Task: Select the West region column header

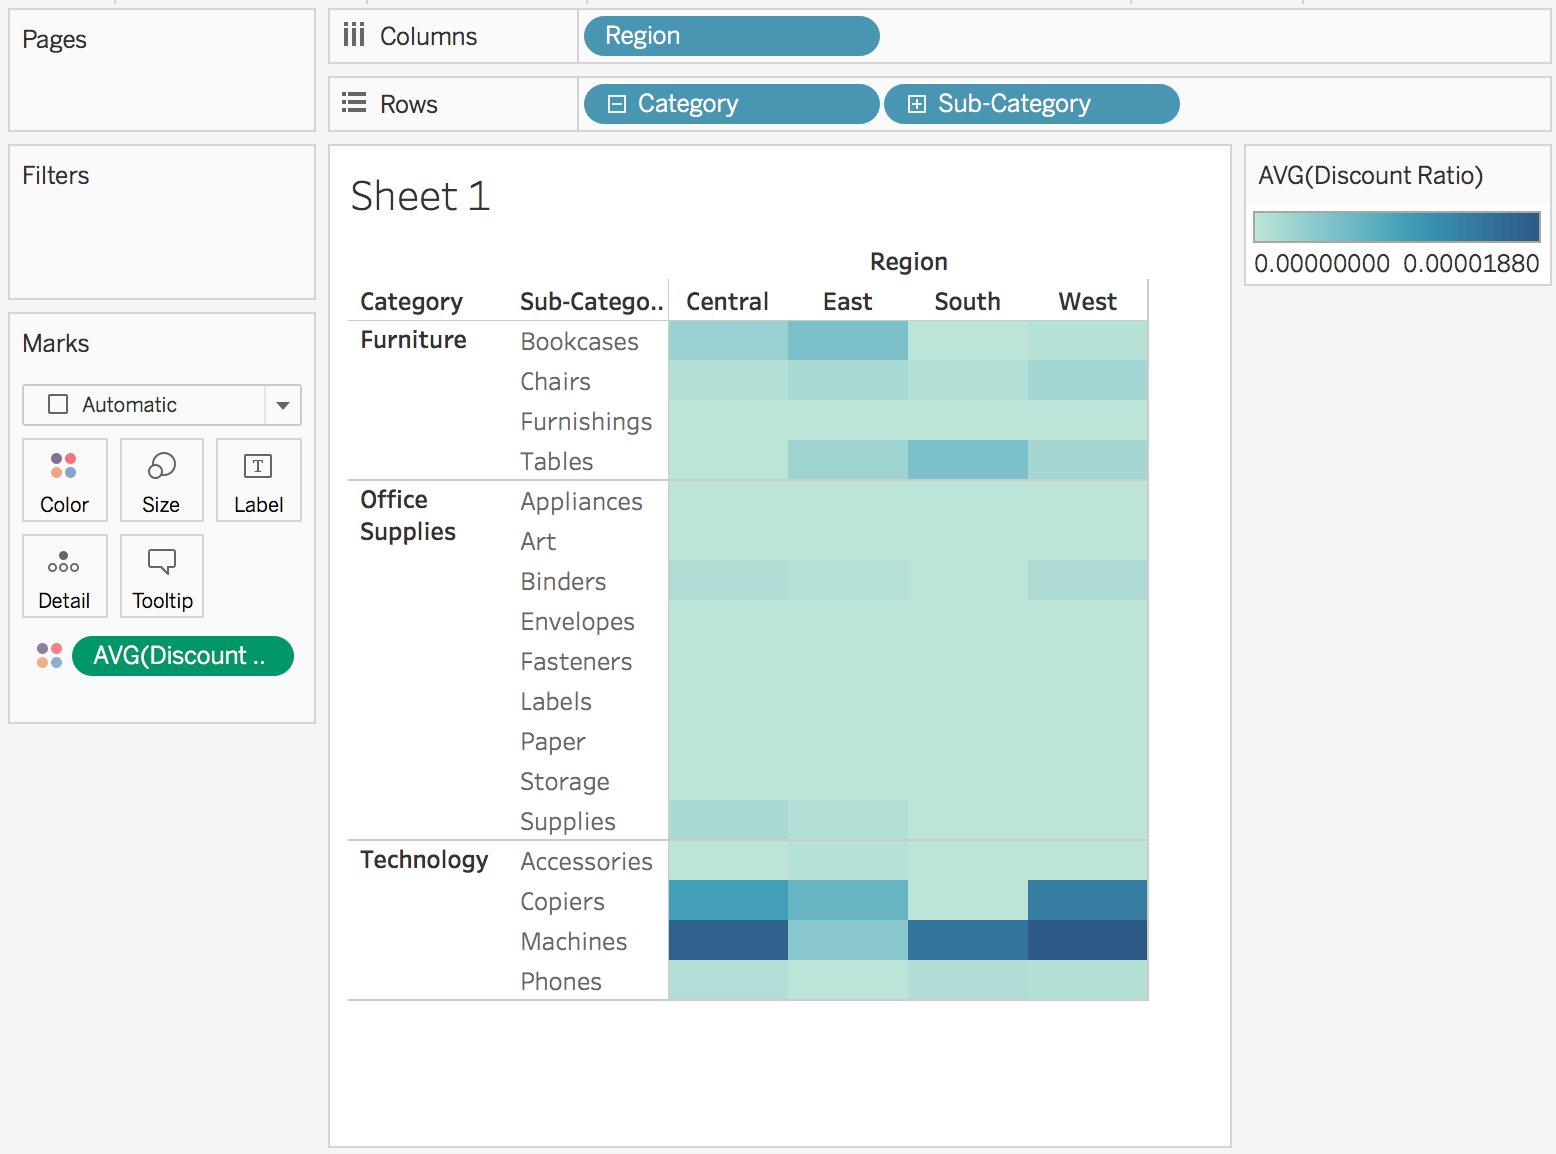Action: tap(1087, 302)
